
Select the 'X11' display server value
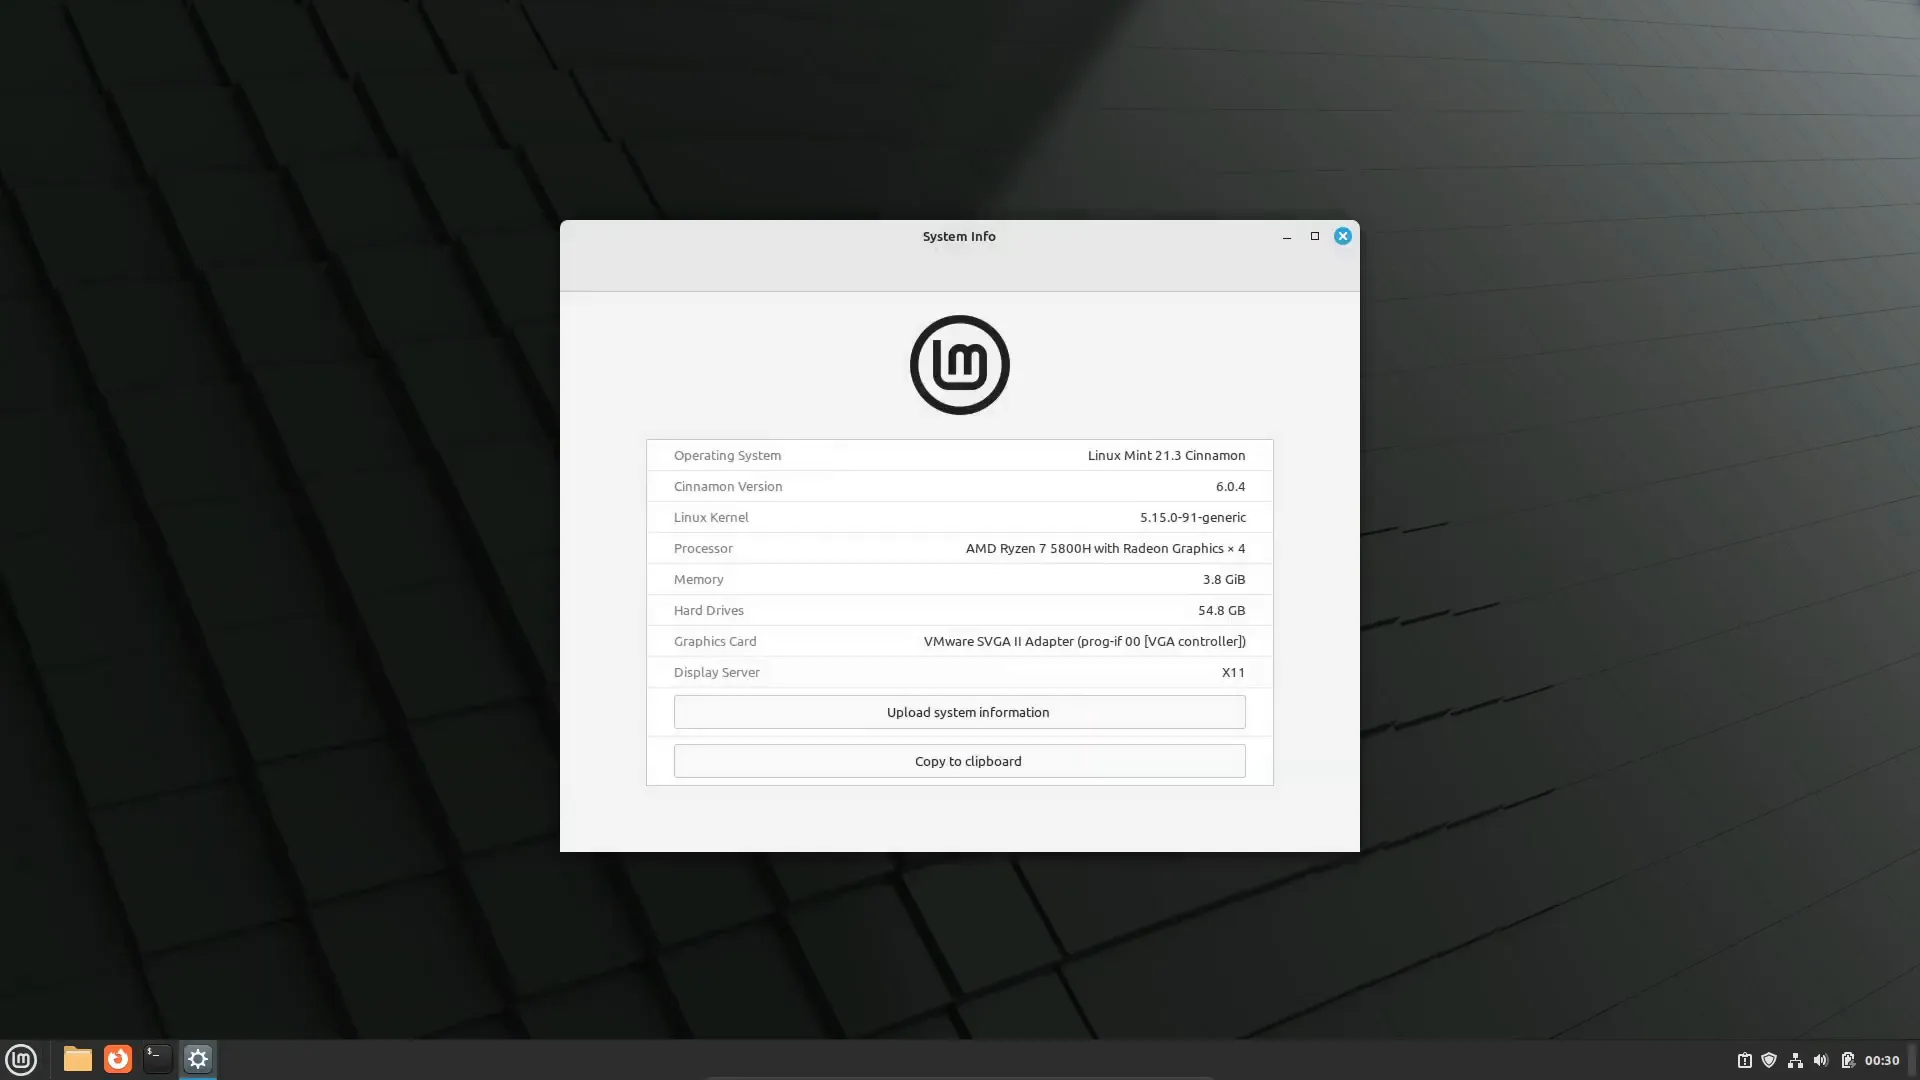pos(1233,672)
